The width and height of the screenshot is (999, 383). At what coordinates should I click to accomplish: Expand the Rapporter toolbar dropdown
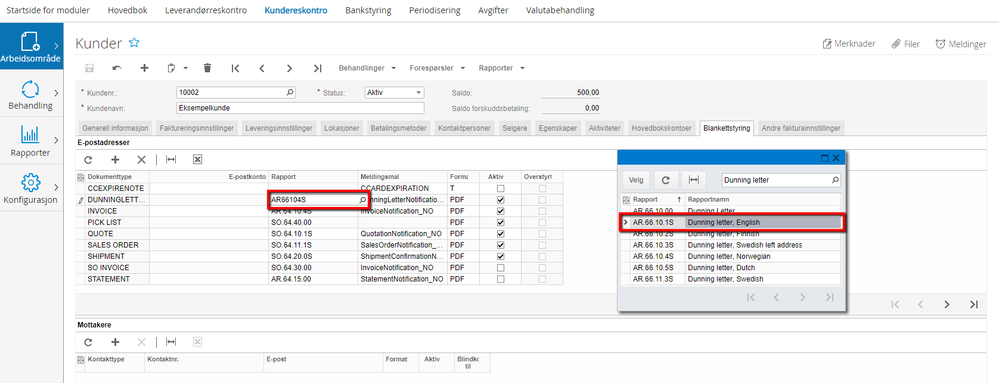(501, 68)
